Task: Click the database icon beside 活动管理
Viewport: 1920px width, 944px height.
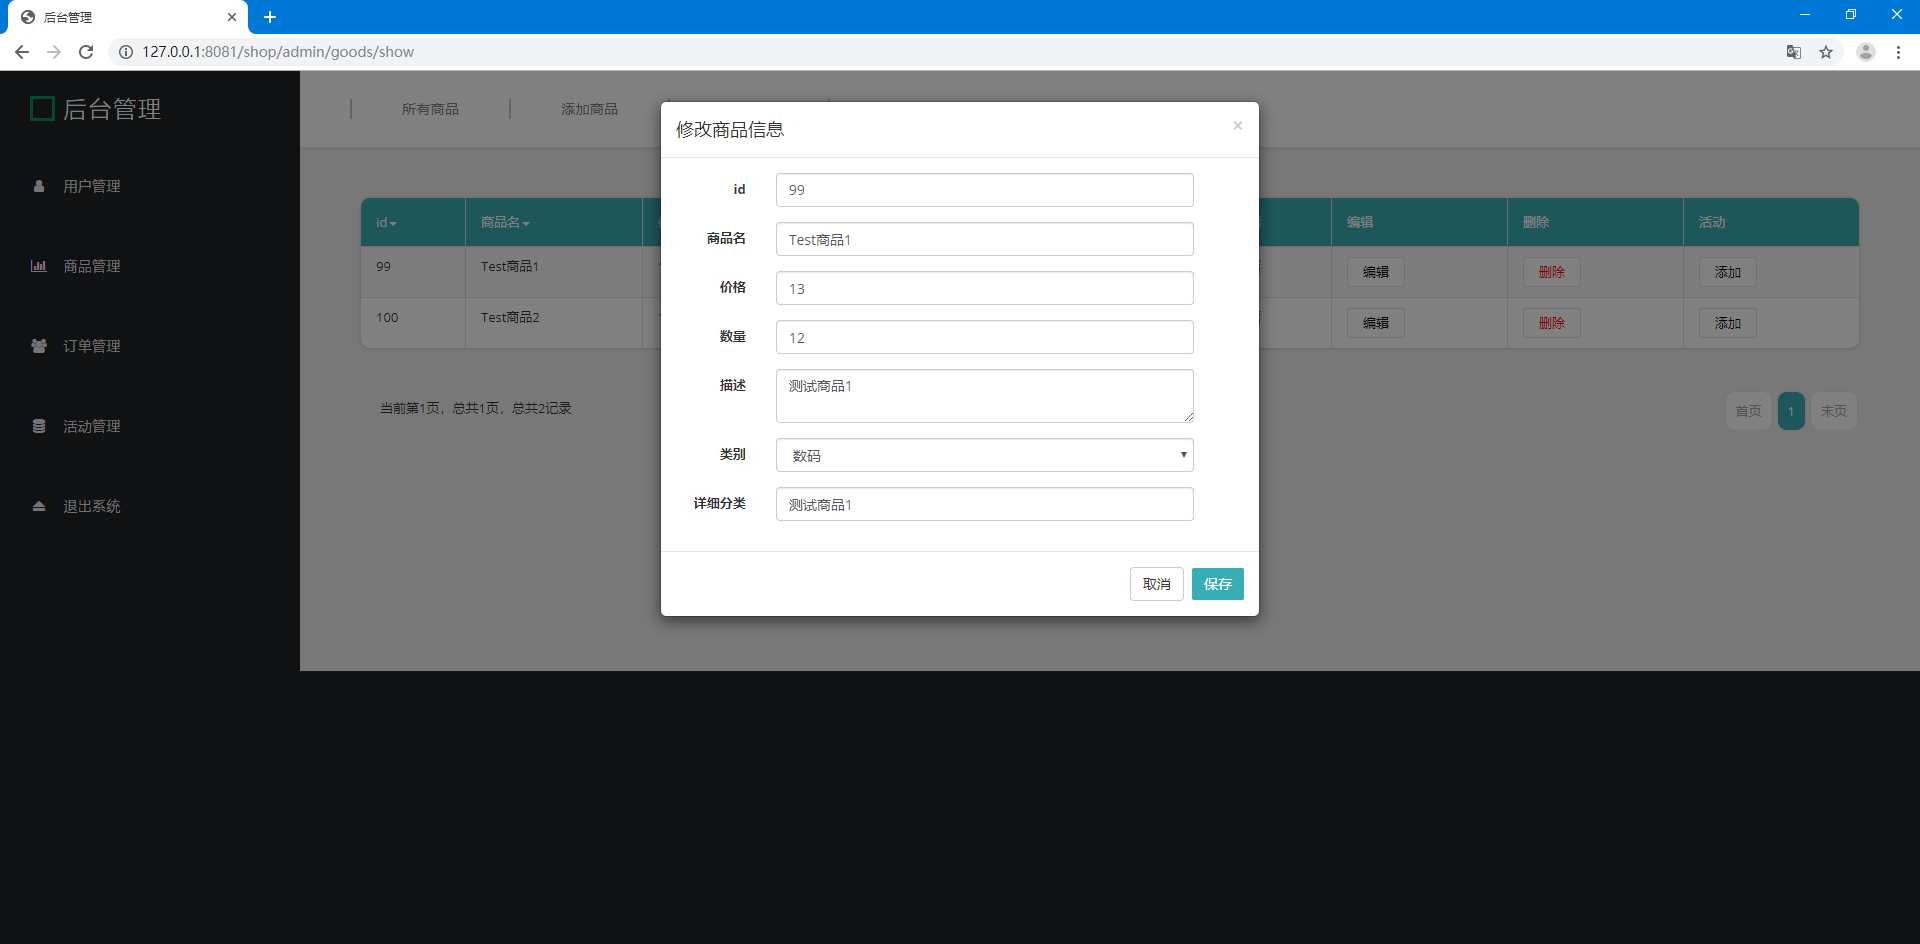Action: click(x=39, y=426)
